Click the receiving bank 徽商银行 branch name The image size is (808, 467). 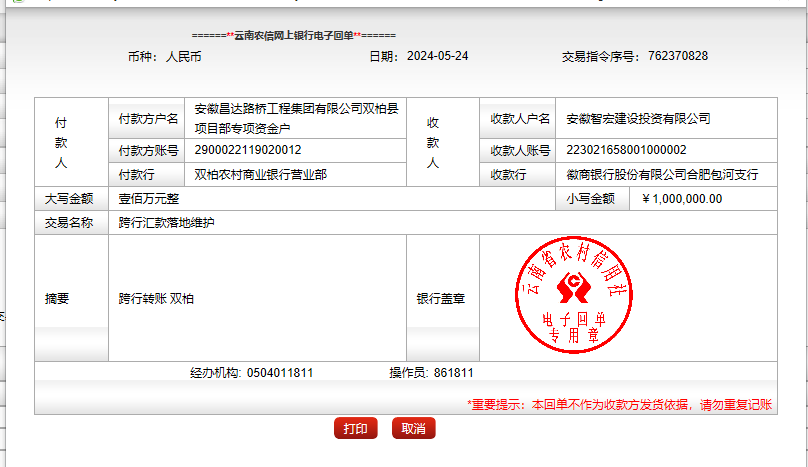tap(662, 174)
